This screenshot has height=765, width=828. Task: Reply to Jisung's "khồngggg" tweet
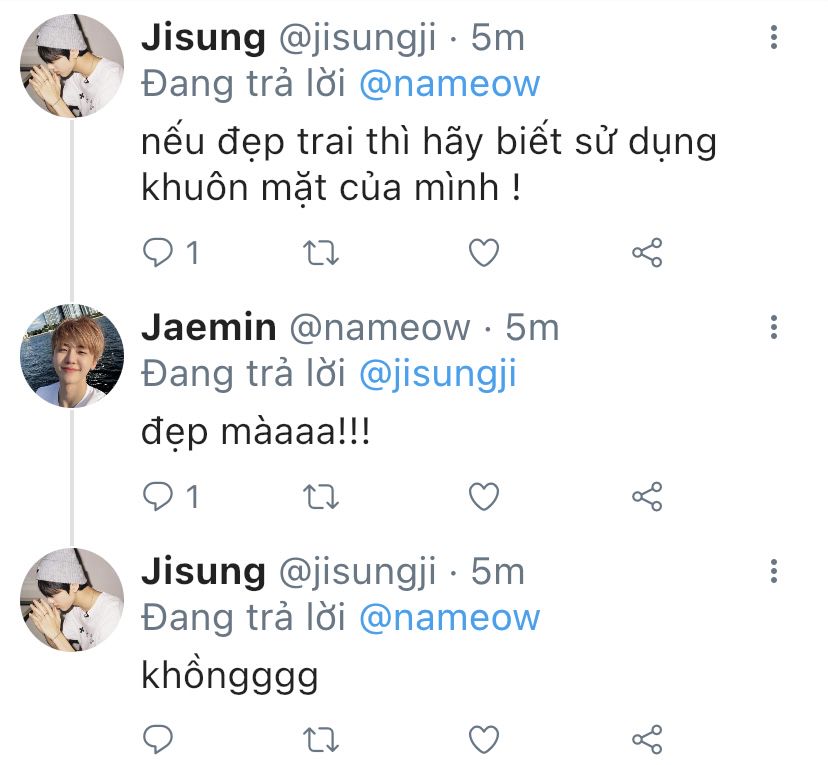click(158, 739)
